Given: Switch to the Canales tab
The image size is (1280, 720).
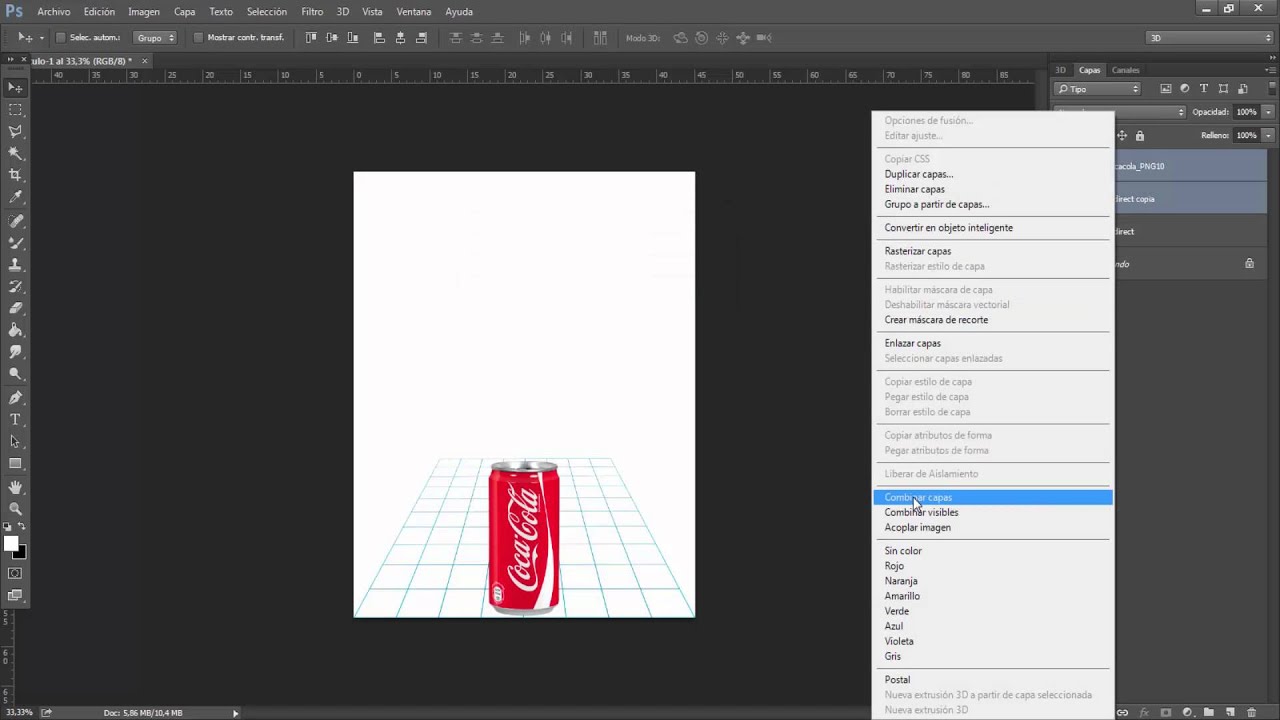Looking at the screenshot, I should pos(1125,70).
